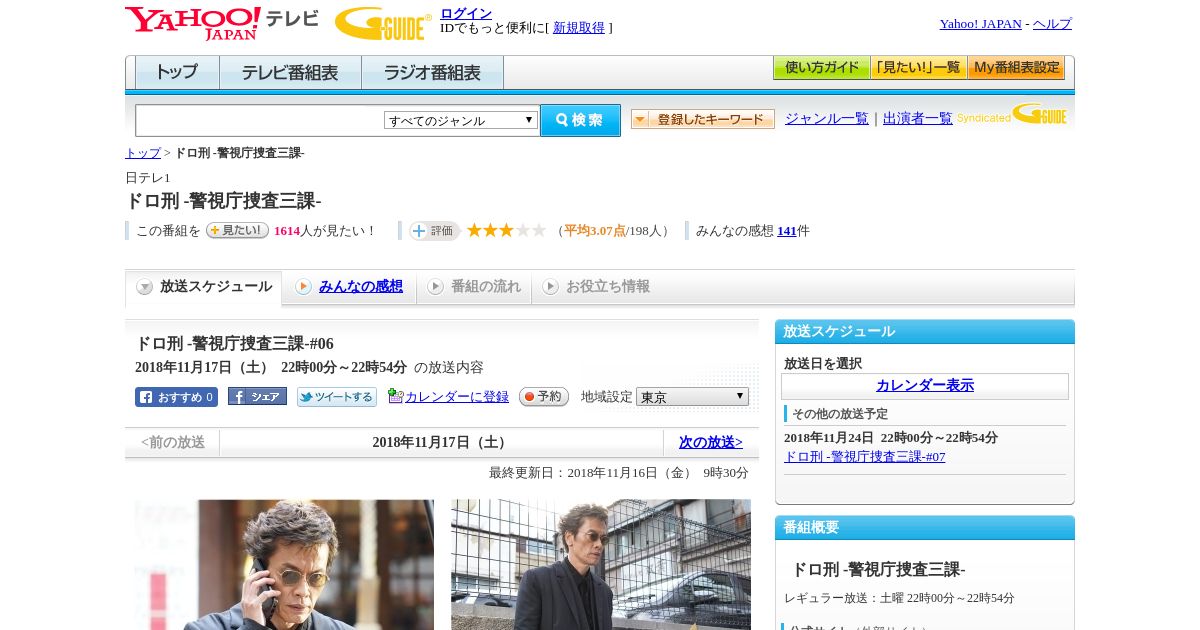Click the fifth grey rating star
The image size is (1200, 630).
click(x=539, y=230)
